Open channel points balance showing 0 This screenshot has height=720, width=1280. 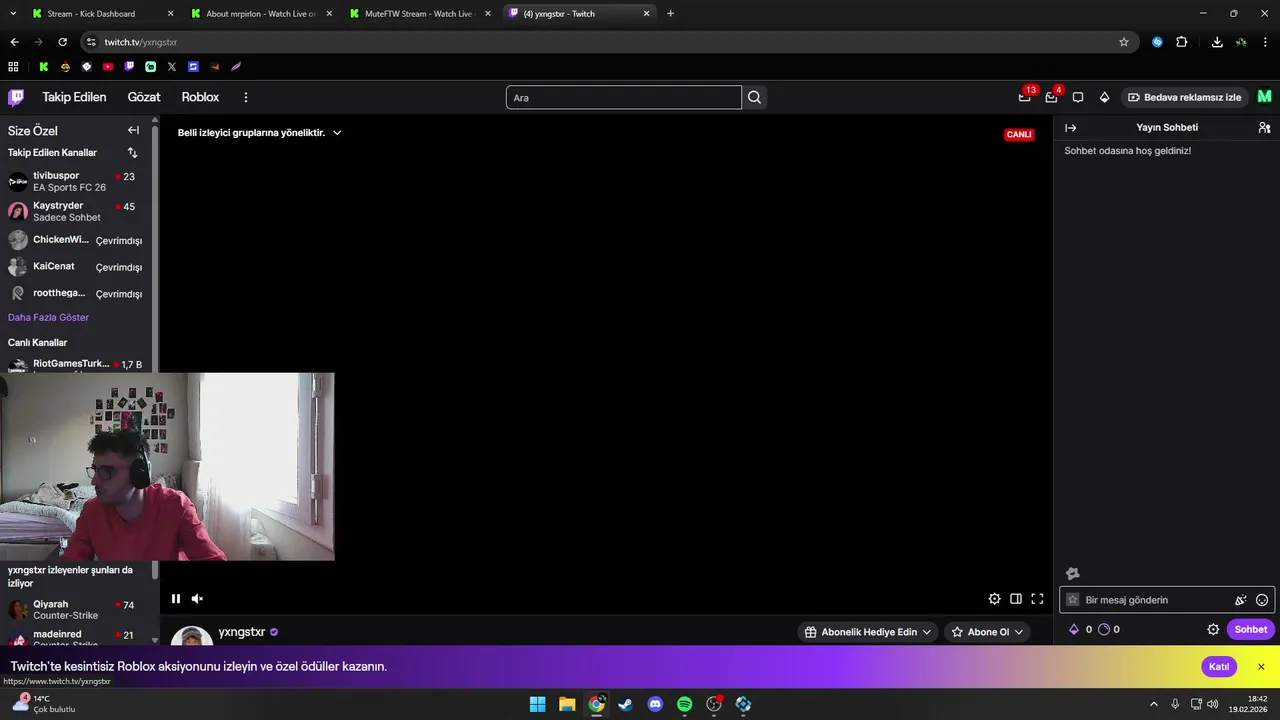[1109, 629]
